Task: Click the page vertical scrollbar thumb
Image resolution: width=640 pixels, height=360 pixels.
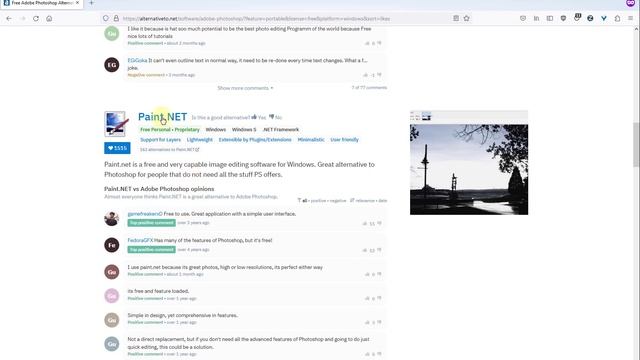Action: 636,144
